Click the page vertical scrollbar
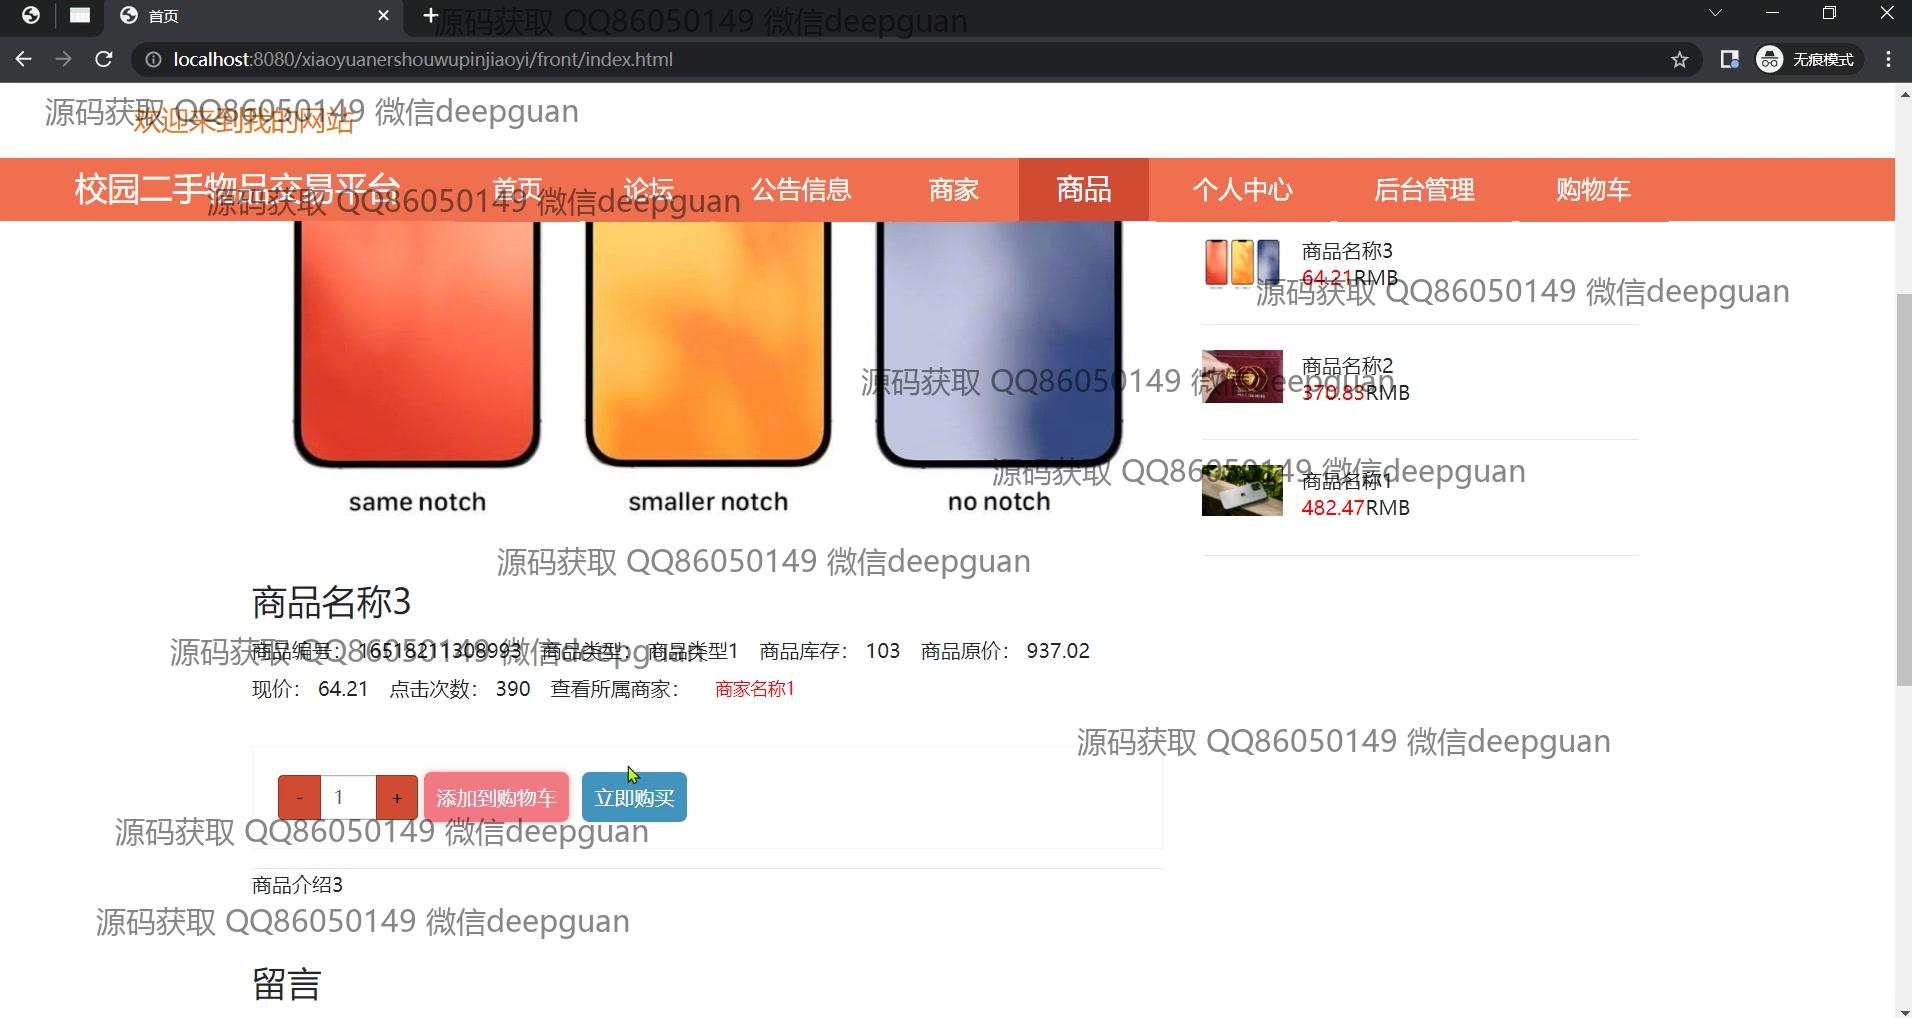1912x1018 pixels. point(1903,490)
